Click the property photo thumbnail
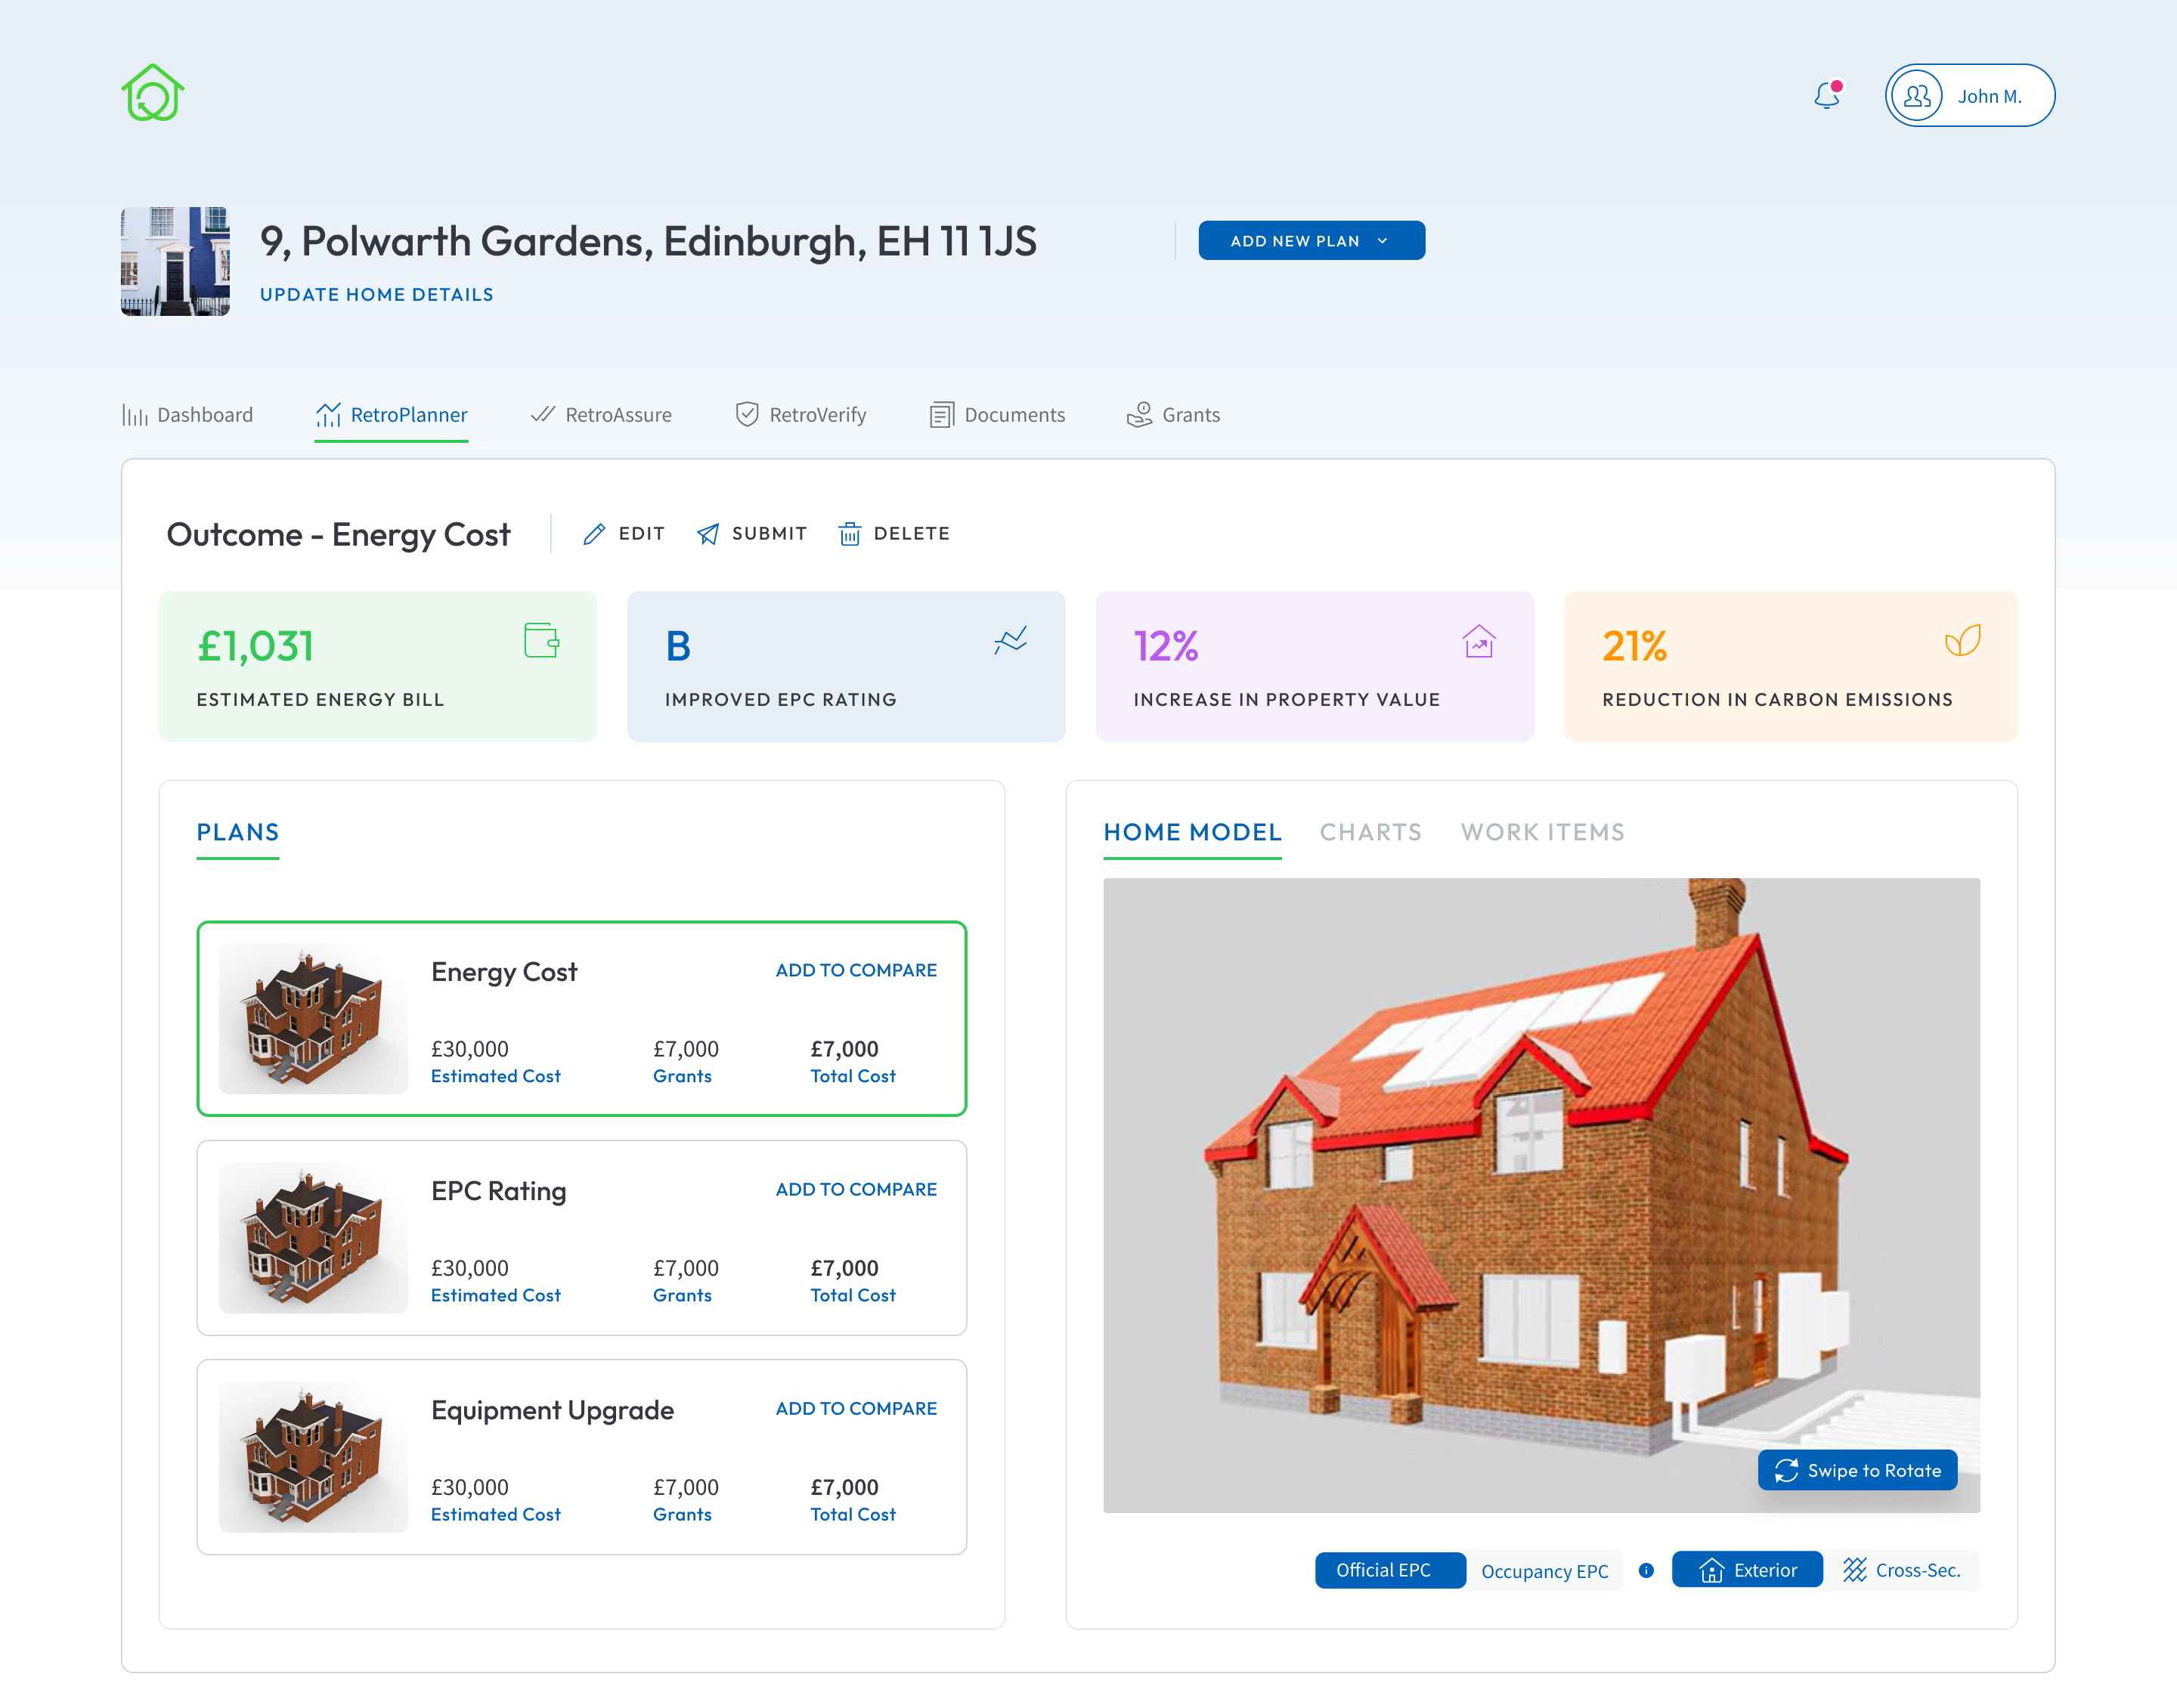Screen dimensions: 2177x1708 [x=175, y=261]
